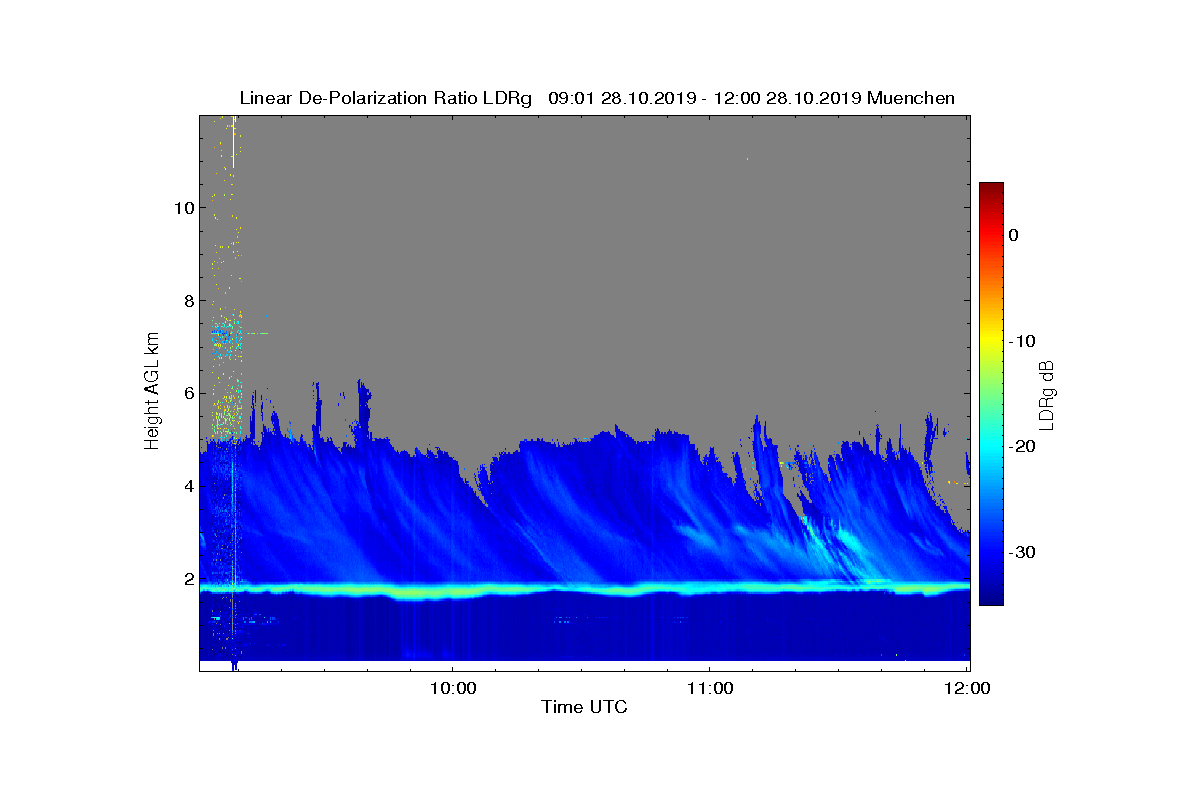1200x800 pixels.
Task: Click the height tick label 10
Action: (x=182, y=208)
